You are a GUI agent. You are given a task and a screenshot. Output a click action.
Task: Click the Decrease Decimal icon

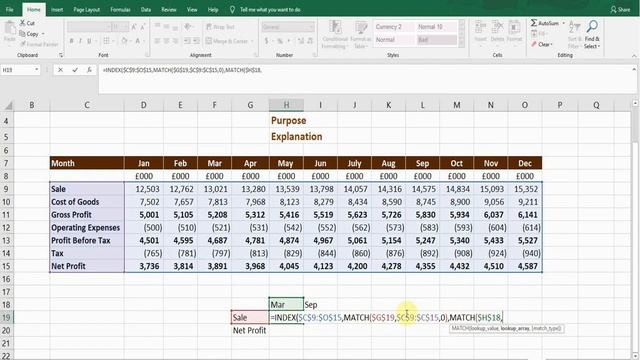(310, 41)
